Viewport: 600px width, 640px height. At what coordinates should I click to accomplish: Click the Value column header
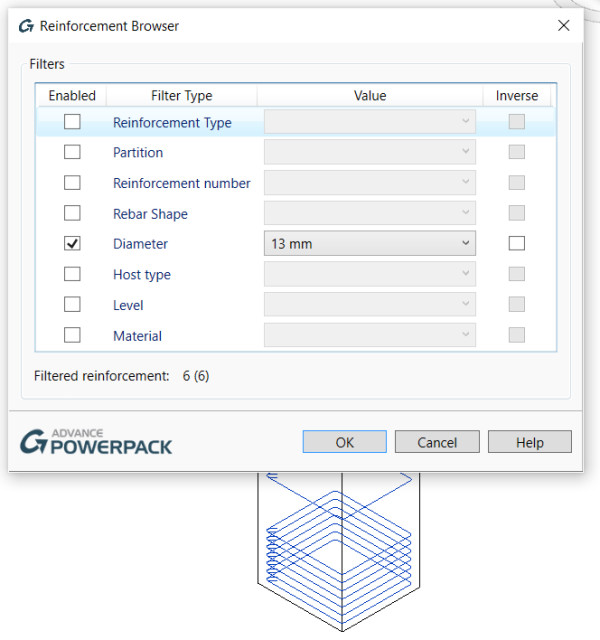[370, 96]
